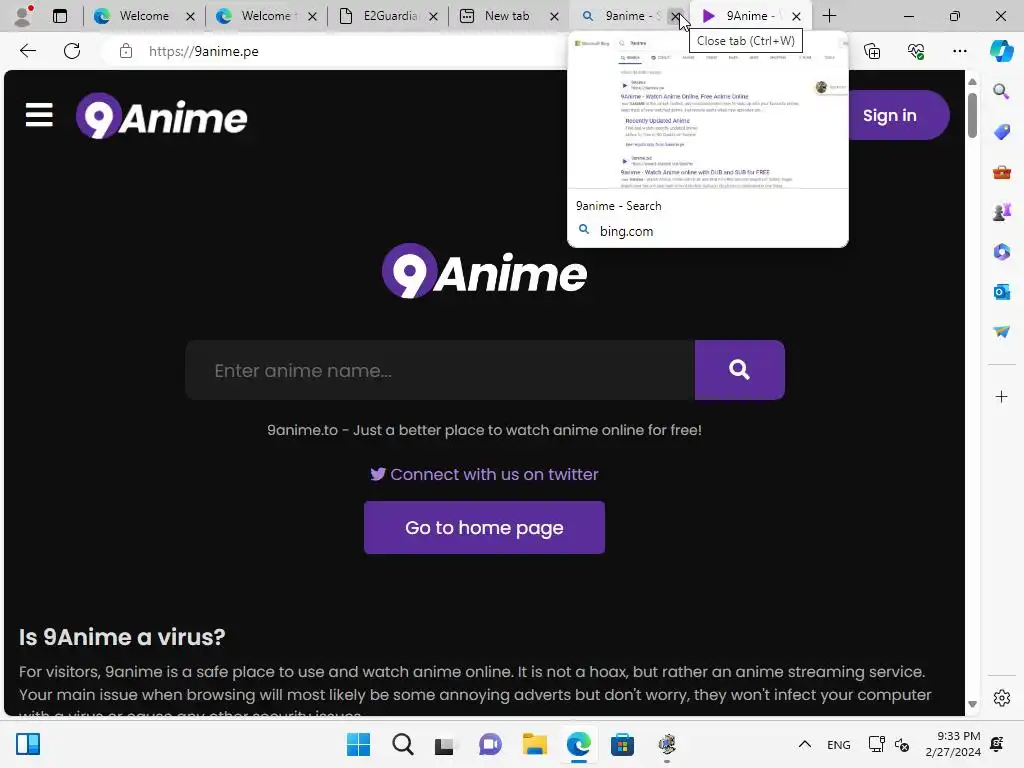Close the E2Guardian tab
The image size is (1024, 768).
[433, 16]
